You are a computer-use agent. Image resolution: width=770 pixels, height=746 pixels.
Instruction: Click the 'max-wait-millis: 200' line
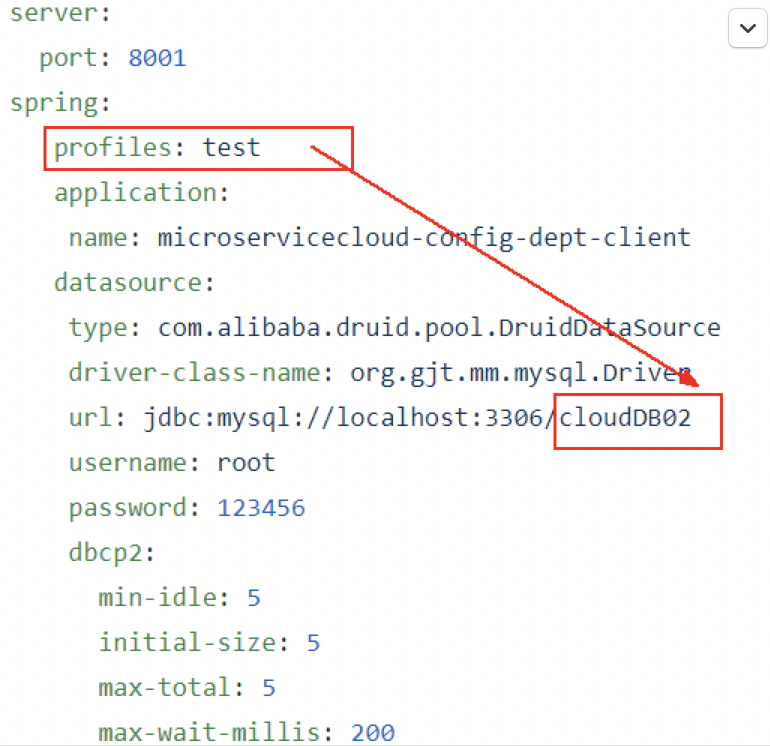coord(247,733)
